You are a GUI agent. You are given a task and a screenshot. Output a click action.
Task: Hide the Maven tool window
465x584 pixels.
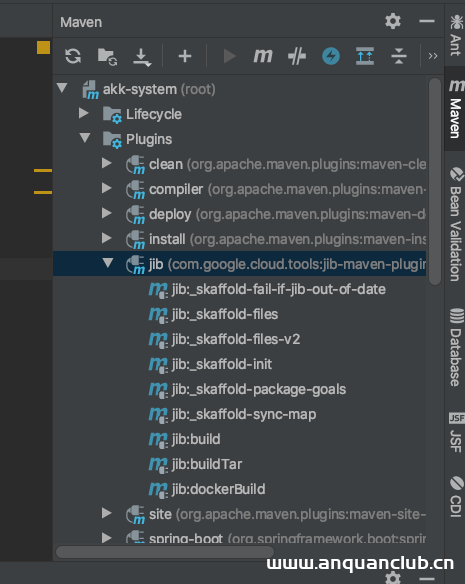click(x=427, y=21)
